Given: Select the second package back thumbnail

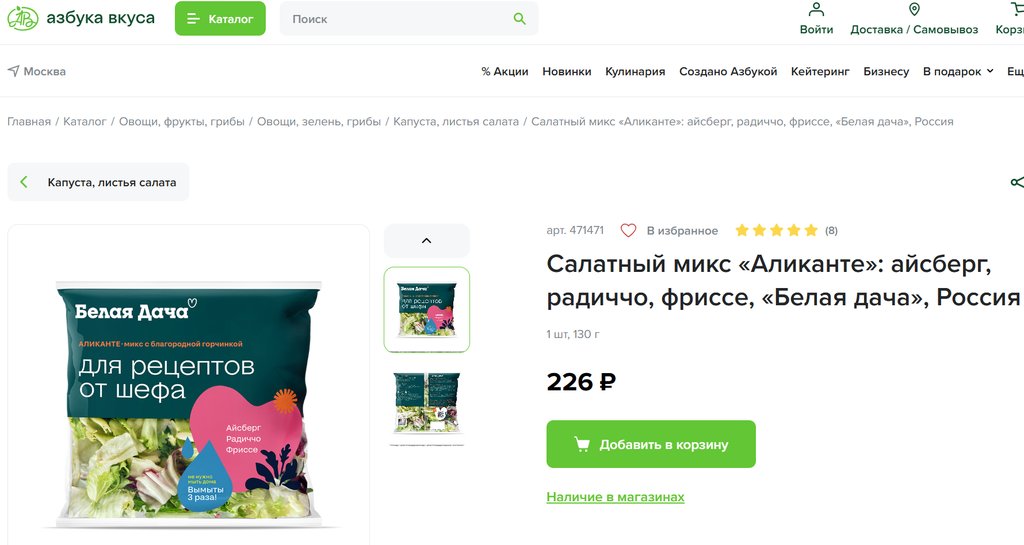Looking at the screenshot, I should pyautogui.click(x=426, y=405).
